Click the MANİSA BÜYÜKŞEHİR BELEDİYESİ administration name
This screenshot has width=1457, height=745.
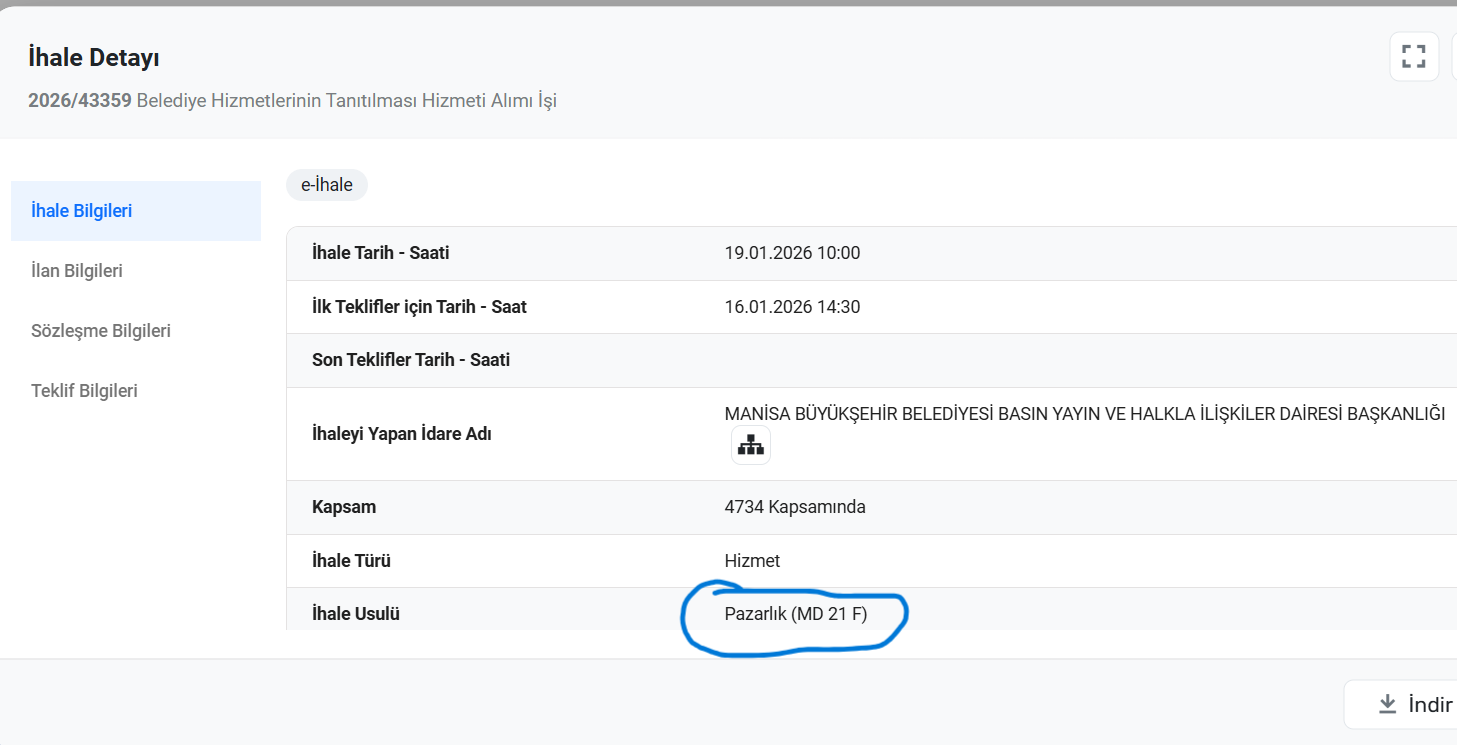1085,414
